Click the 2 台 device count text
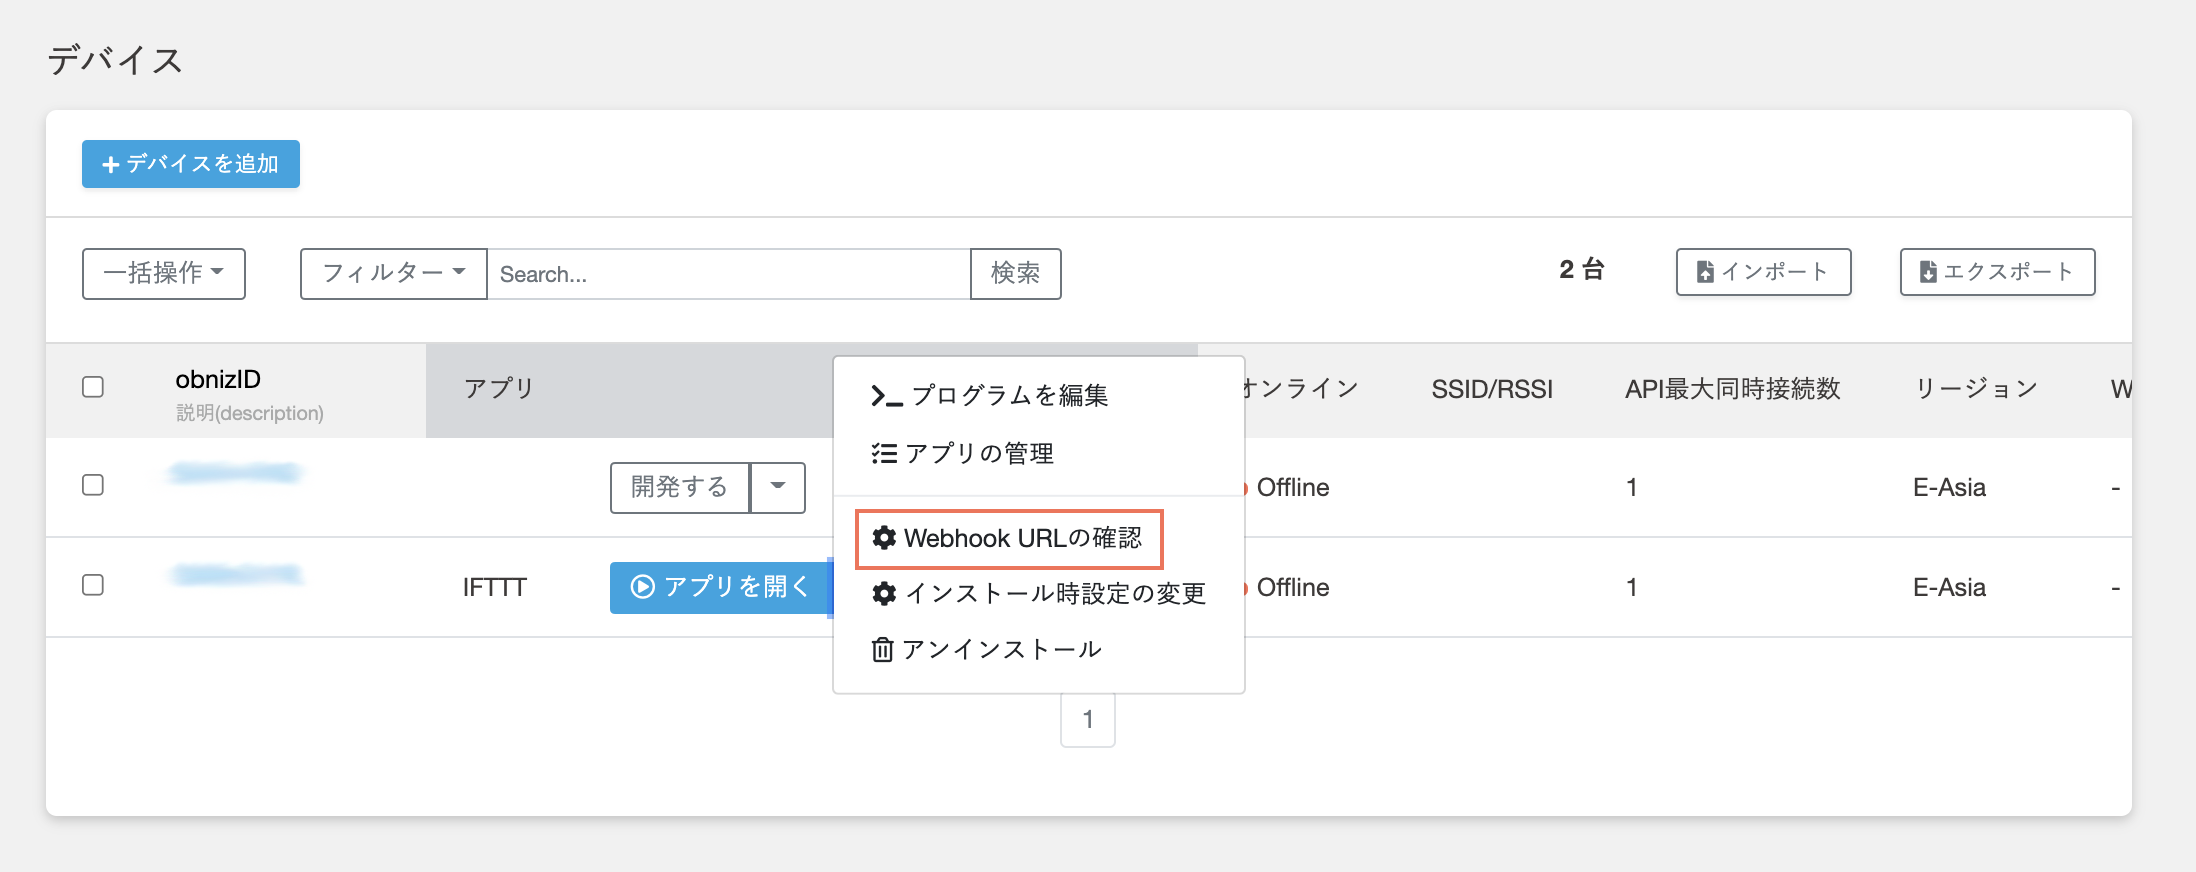2196x872 pixels. (x=1582, y=270)
